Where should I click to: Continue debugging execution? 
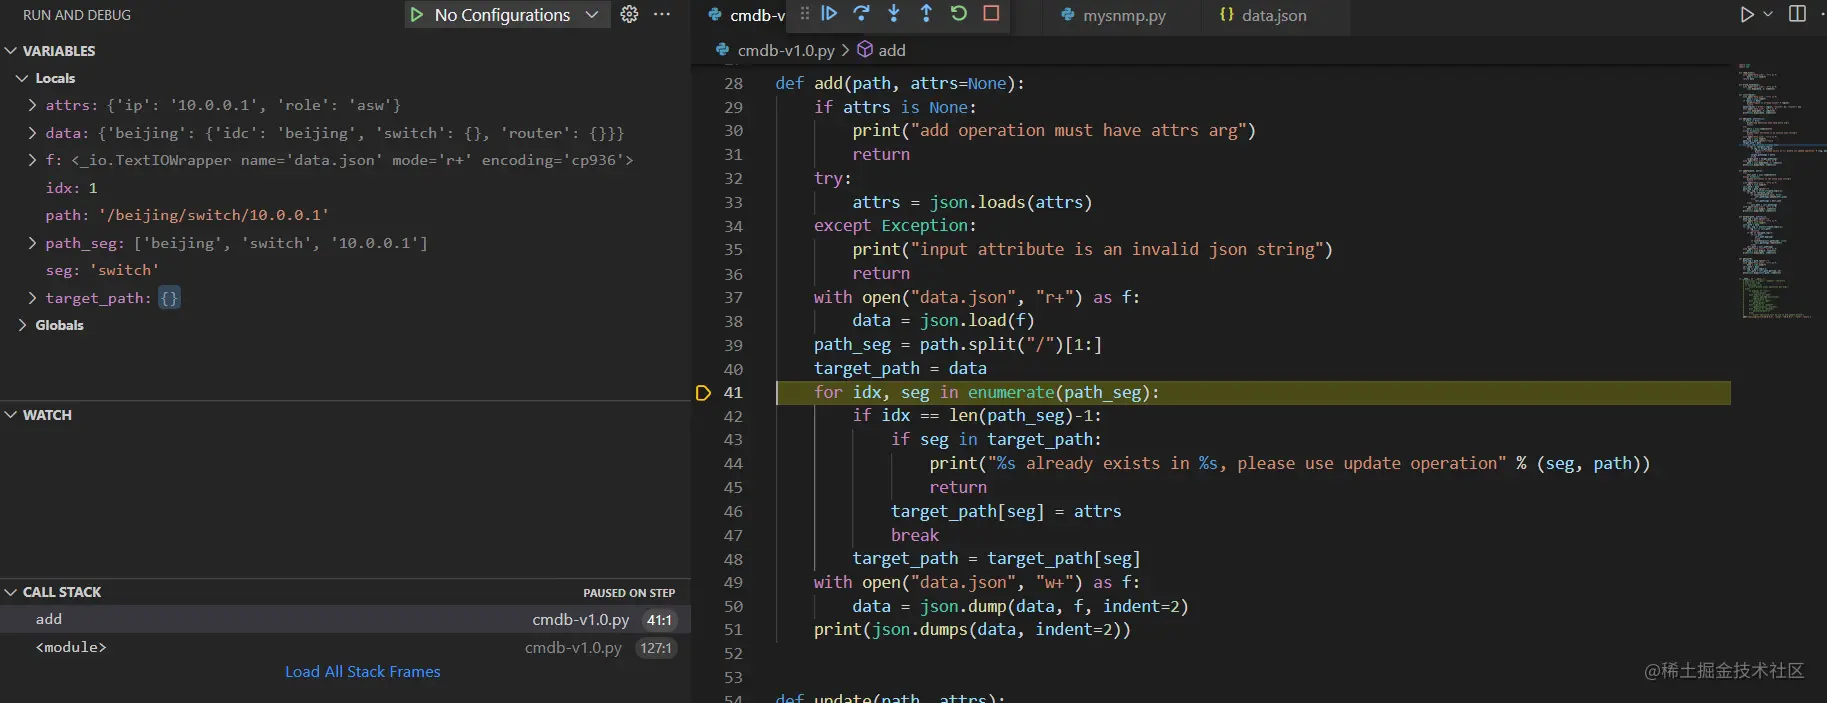click(x=829, y=13)
